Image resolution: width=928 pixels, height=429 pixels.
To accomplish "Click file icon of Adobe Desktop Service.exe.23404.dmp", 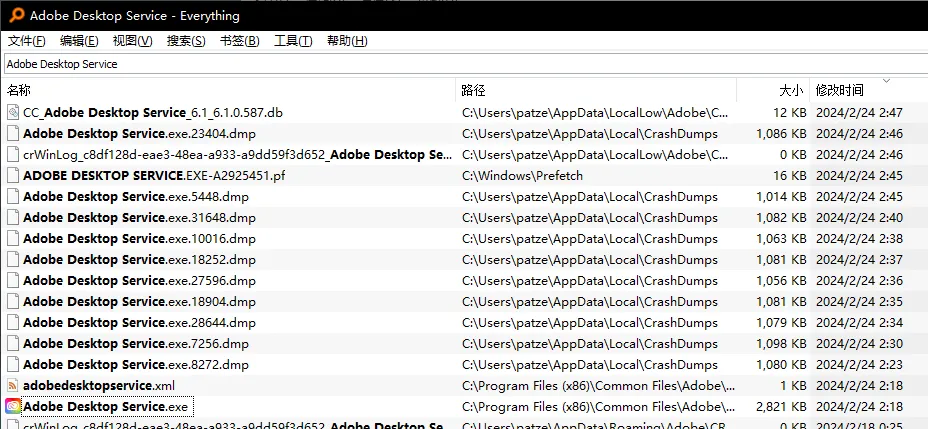I will point(13,134).
